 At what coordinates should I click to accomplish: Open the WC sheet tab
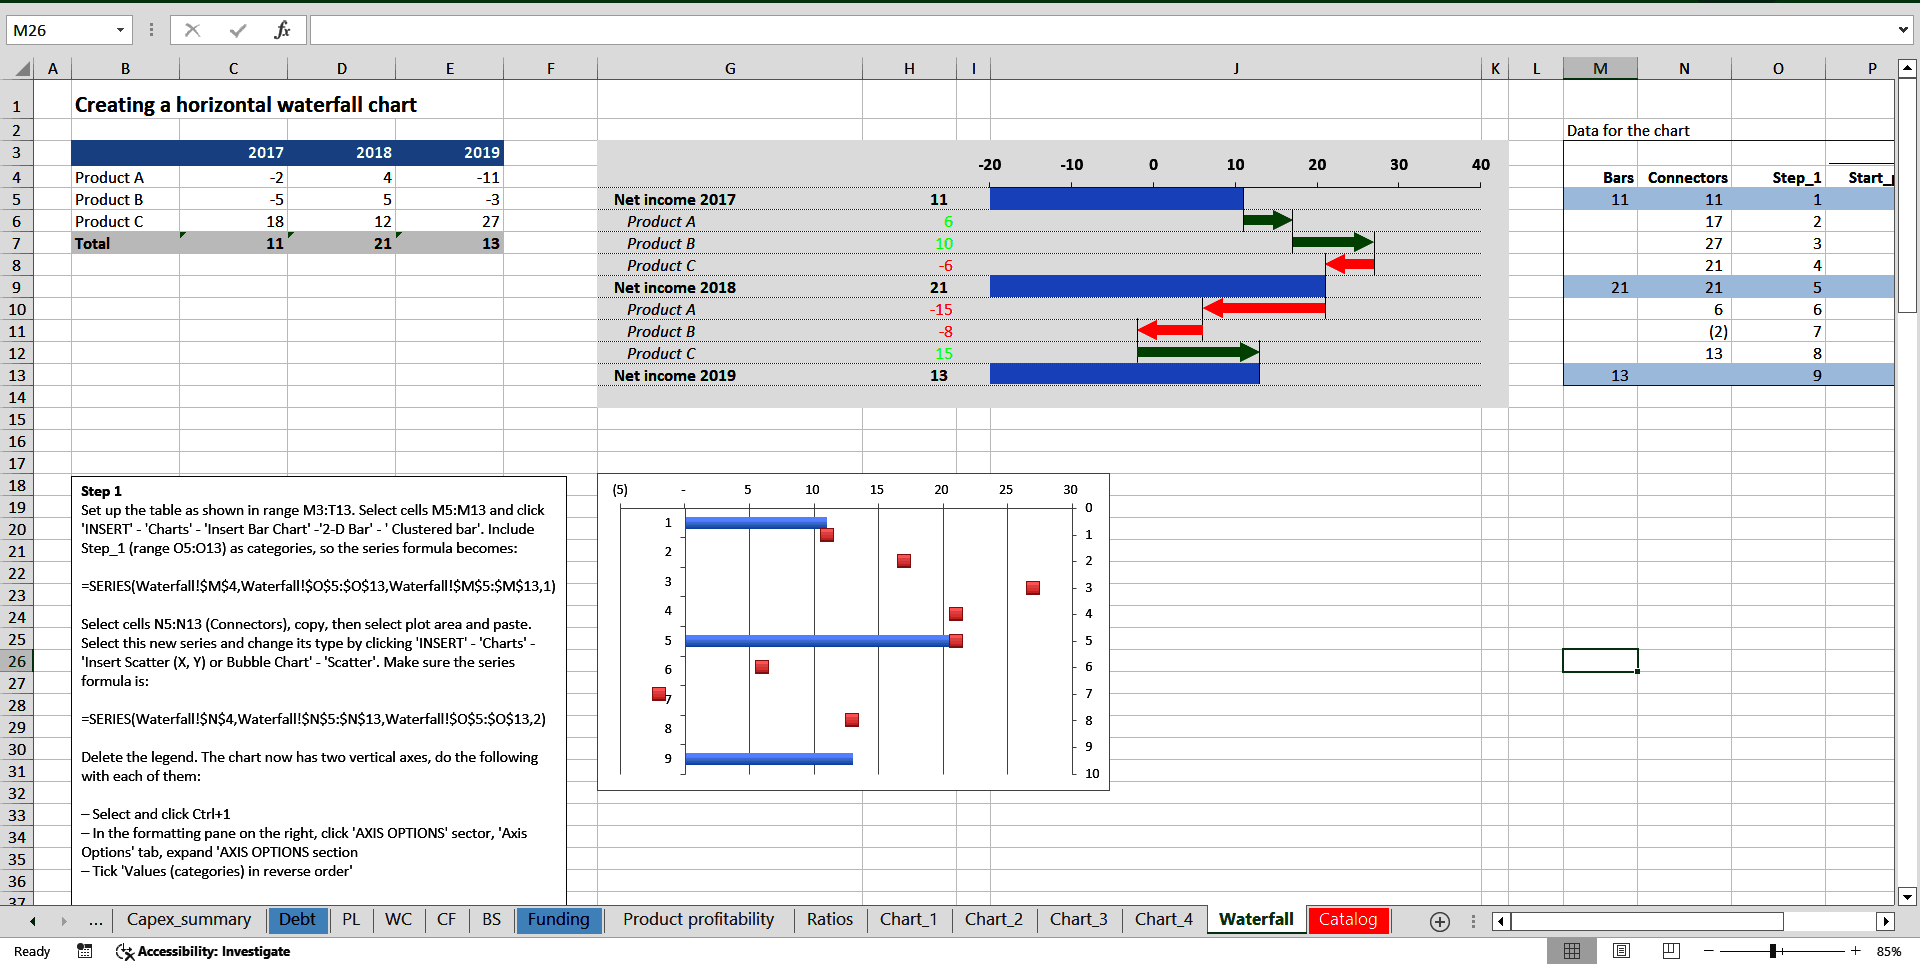click(398, 920)
